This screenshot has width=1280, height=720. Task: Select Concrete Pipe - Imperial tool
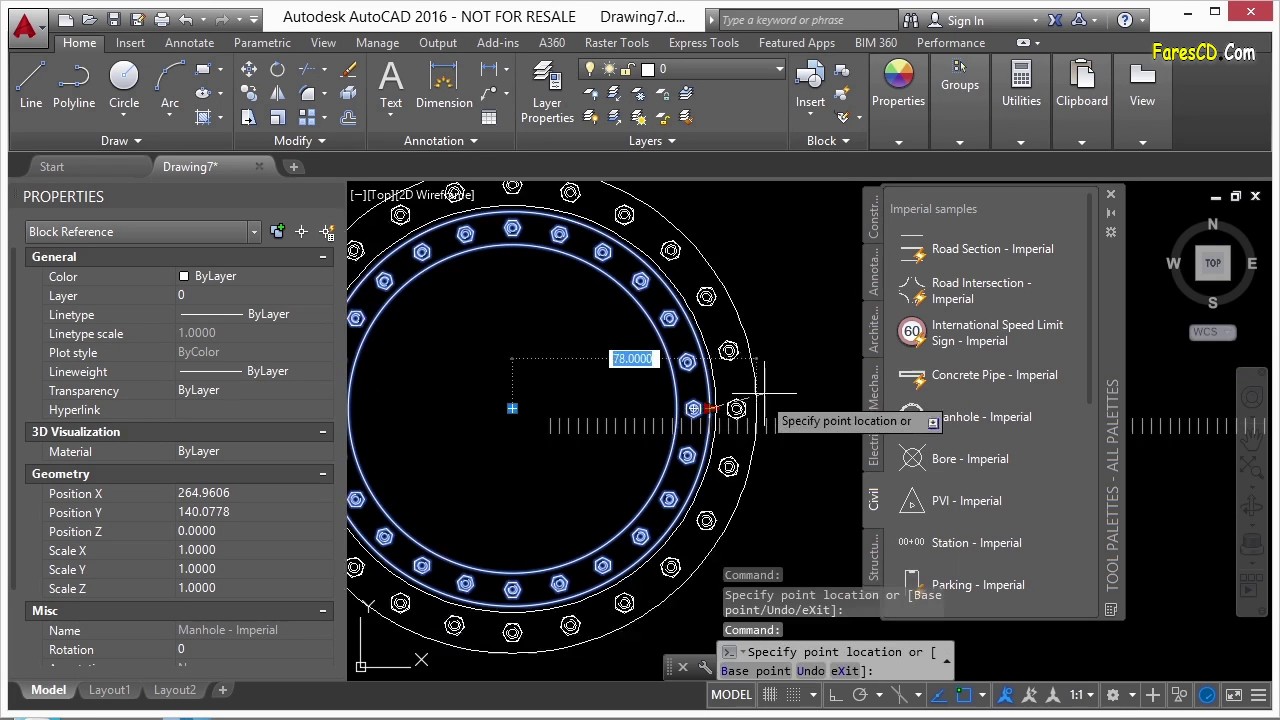click(980, 375)
